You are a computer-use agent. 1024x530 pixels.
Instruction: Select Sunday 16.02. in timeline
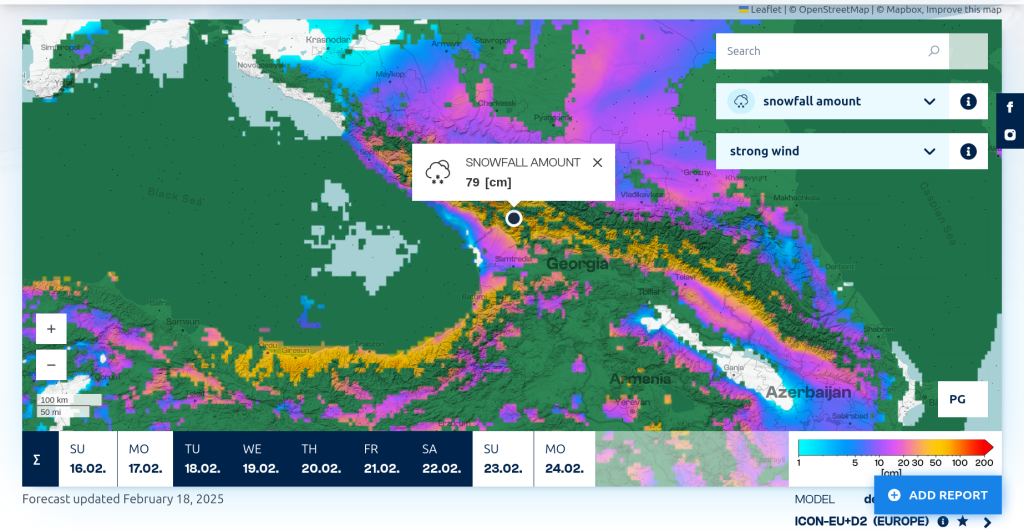click(88, 459)
